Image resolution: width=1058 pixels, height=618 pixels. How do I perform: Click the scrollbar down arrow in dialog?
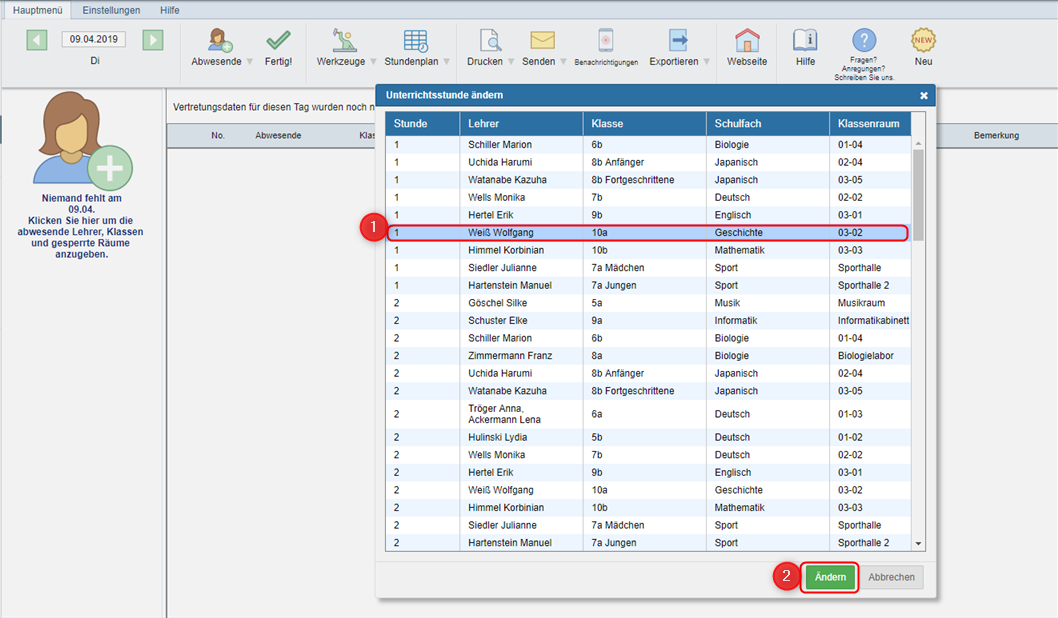click(918, 544)
